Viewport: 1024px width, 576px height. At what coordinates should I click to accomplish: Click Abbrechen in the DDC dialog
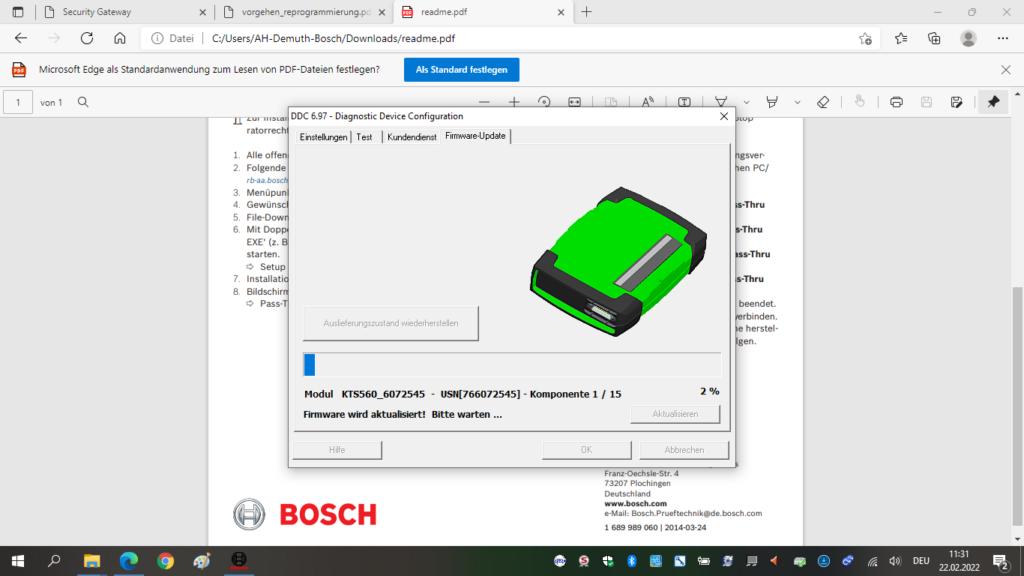click(x=684, y=450)
